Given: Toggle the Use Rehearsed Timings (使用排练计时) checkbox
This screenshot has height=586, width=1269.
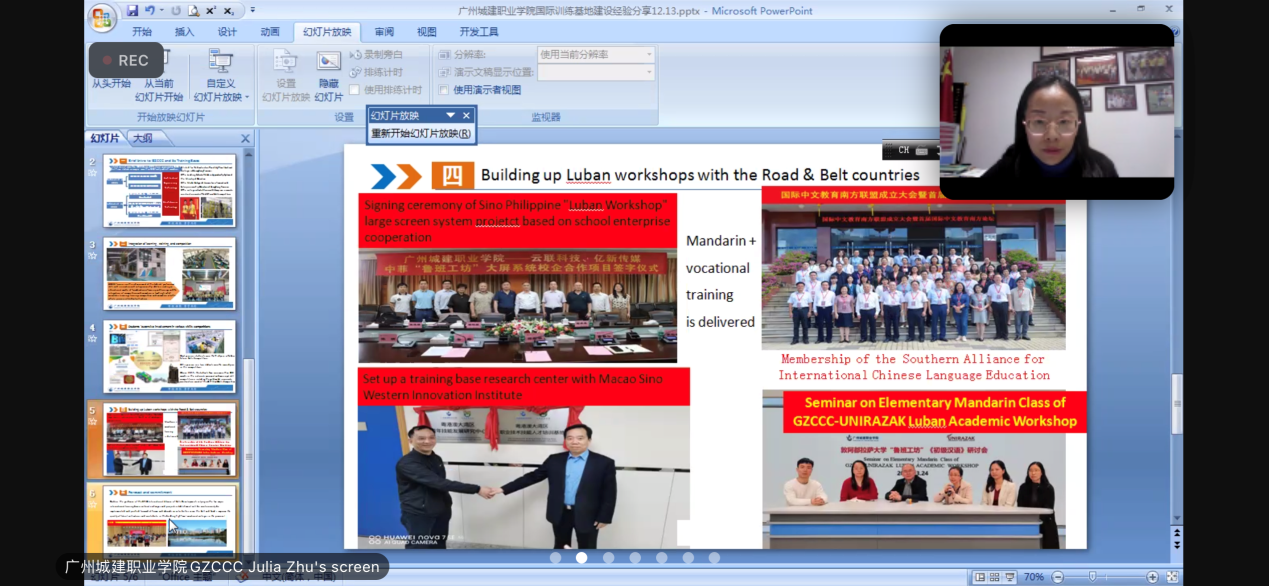Looking at the screenshot, I should click(x=354, y=90).
